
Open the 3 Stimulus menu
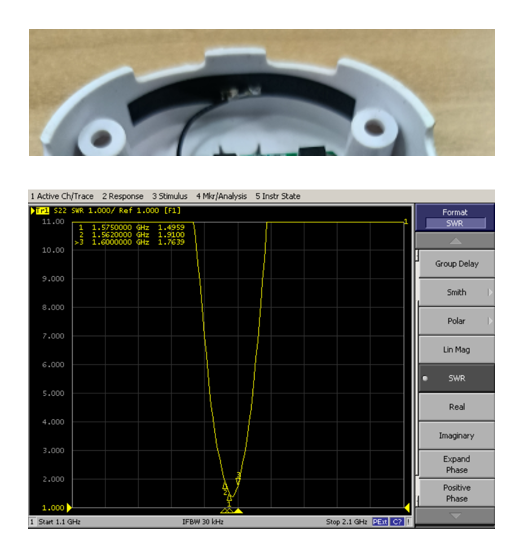tap(170, 196)
